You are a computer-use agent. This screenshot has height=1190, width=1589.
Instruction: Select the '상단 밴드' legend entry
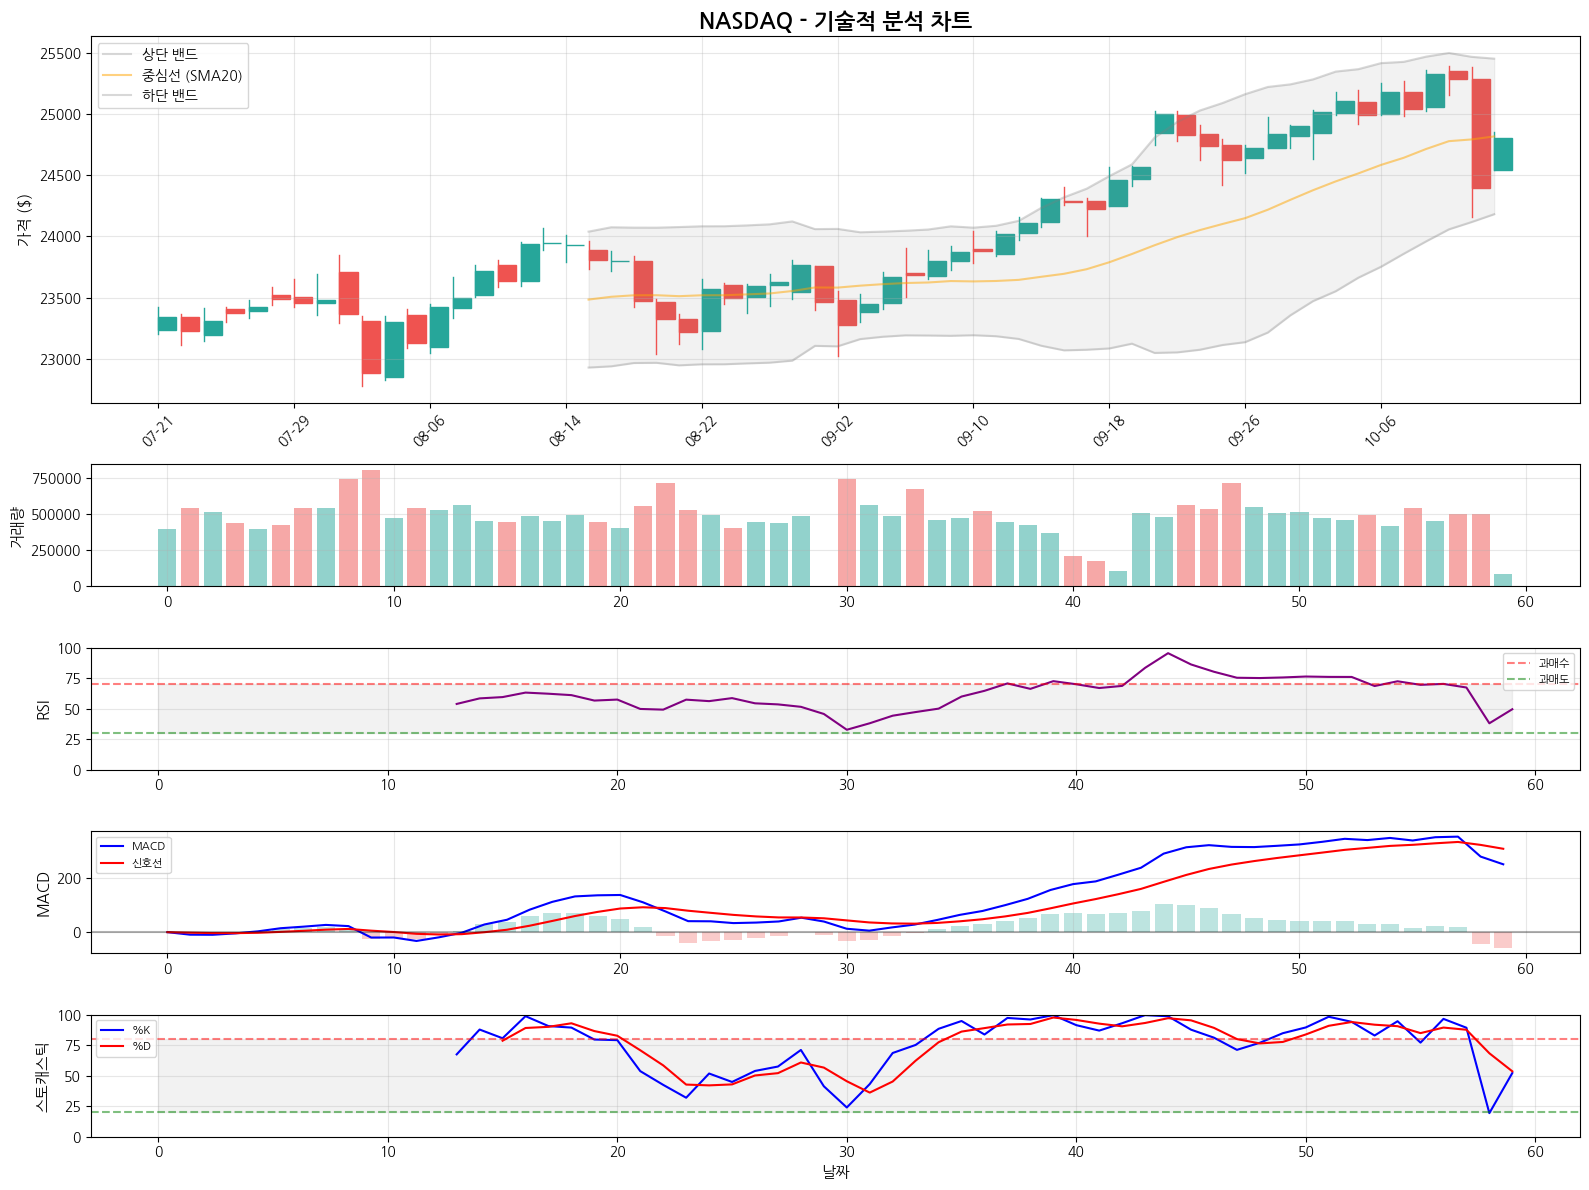point(169,55)
